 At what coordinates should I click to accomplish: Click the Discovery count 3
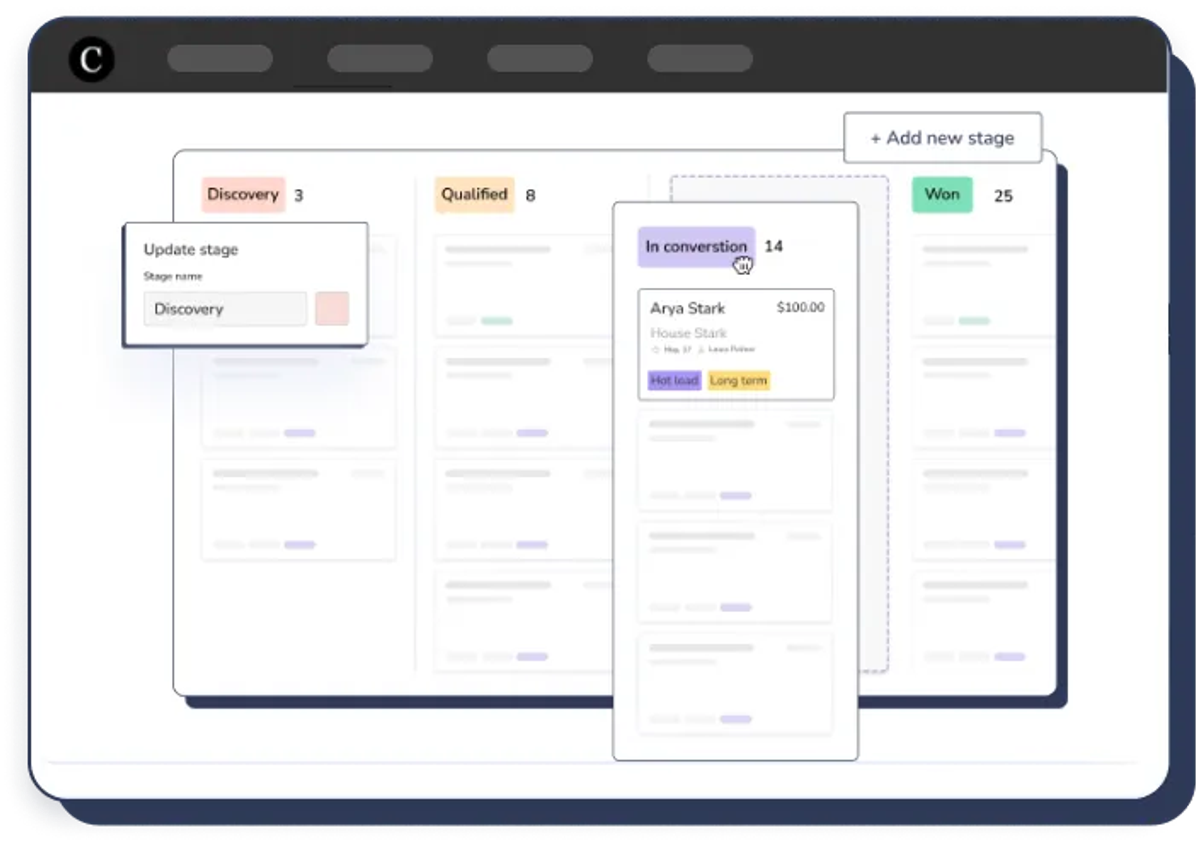[299, 196]
